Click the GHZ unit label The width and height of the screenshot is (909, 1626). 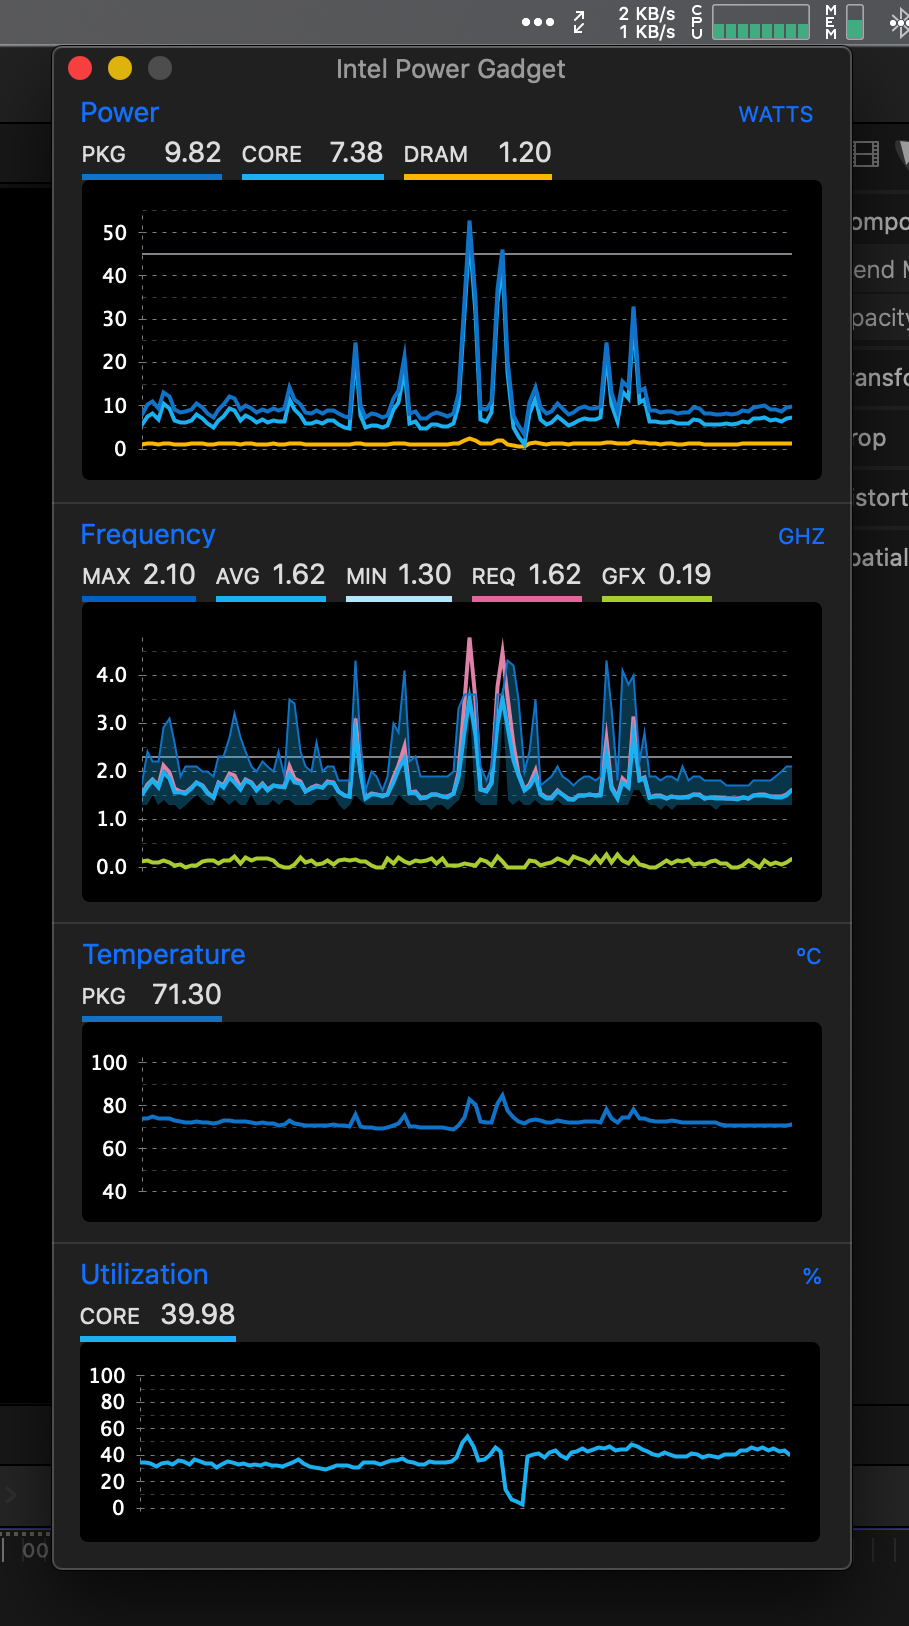(x=801, y=536)
